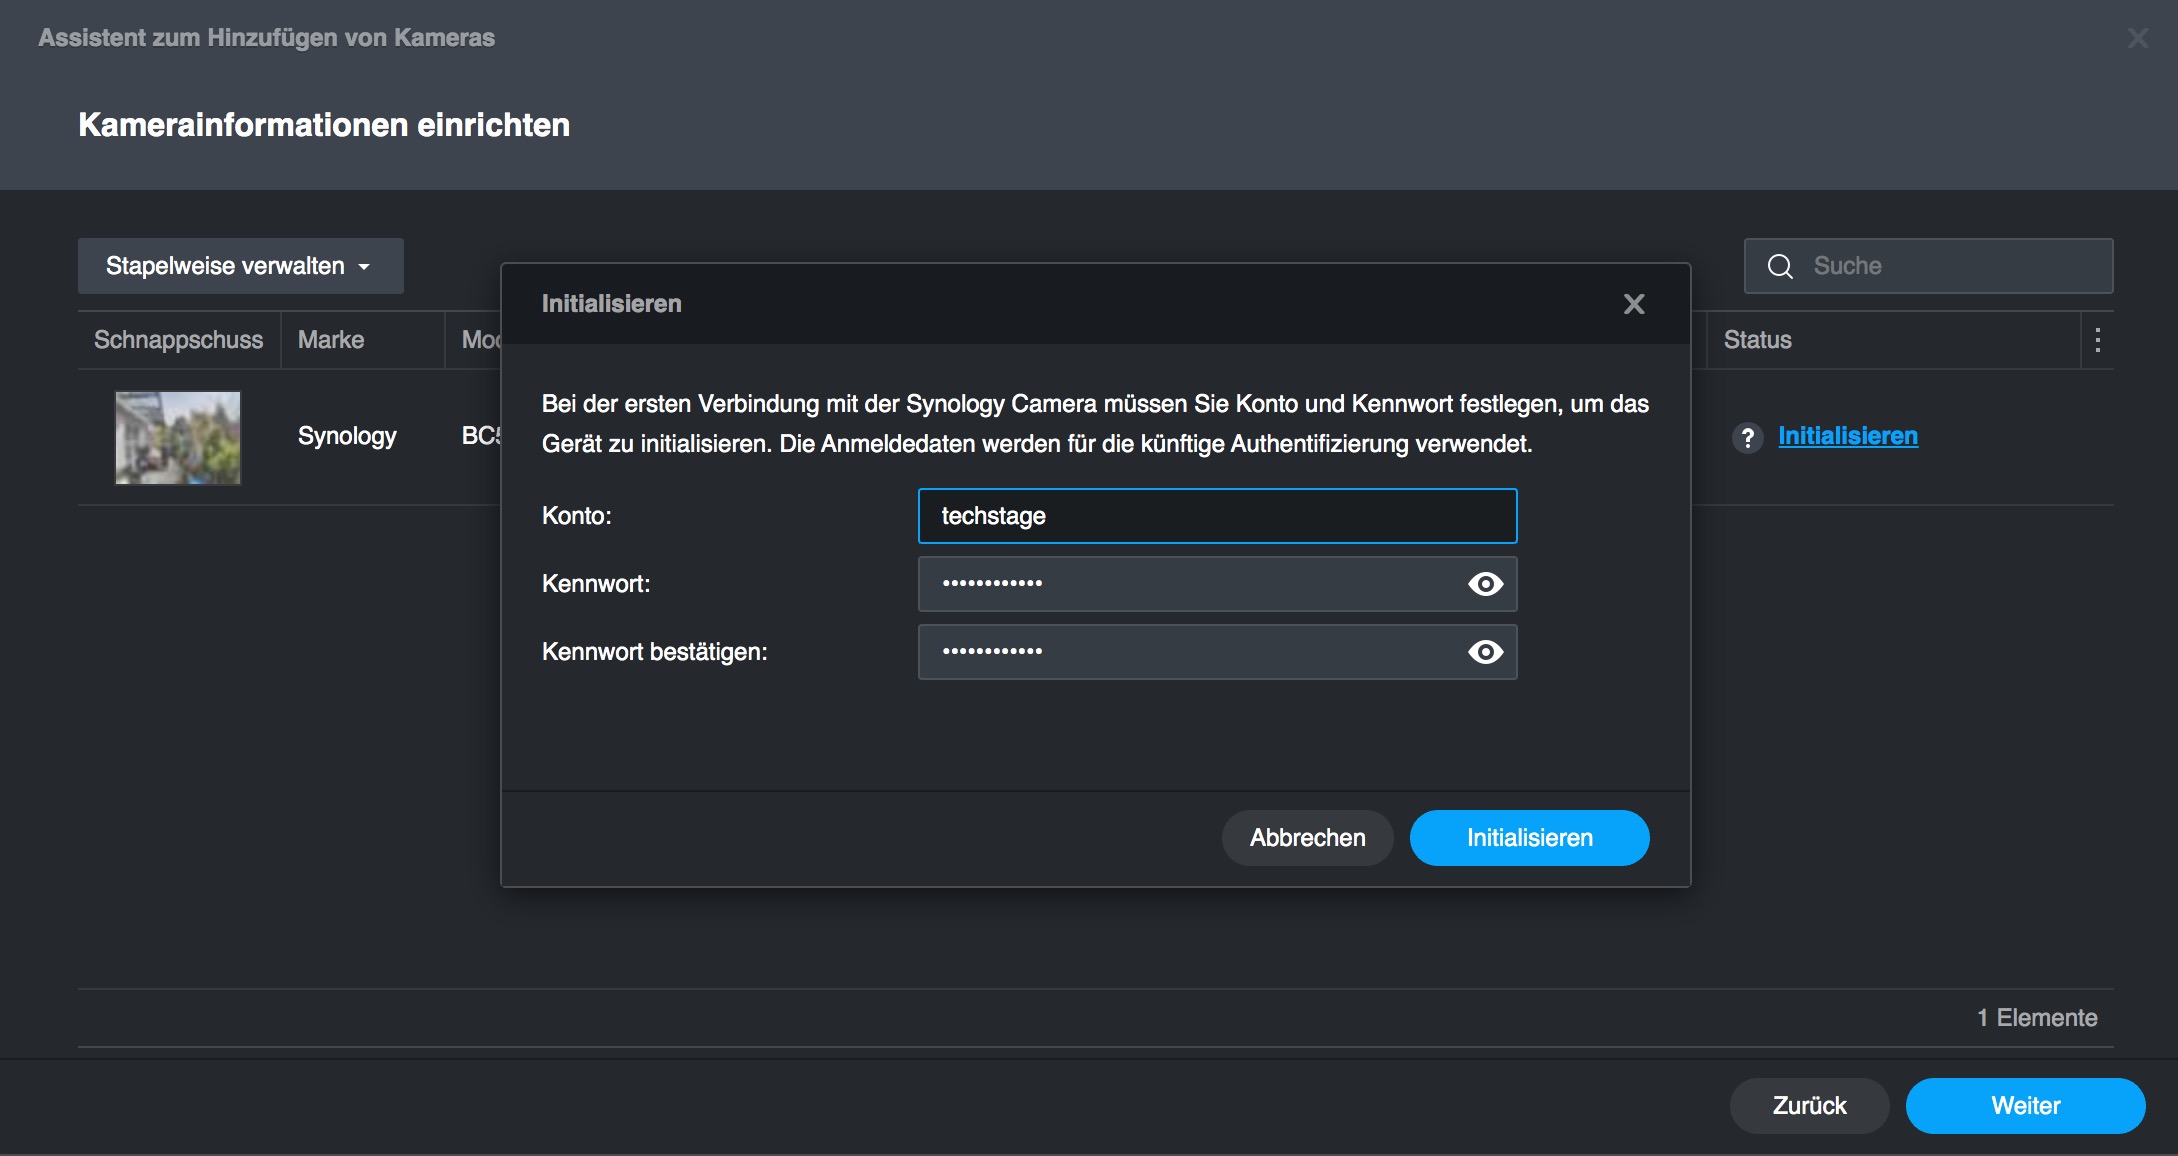This screenshot has height=1156, width=2178.
Task: Click Weiter to proceed
Action: tap(2025, 1105)
